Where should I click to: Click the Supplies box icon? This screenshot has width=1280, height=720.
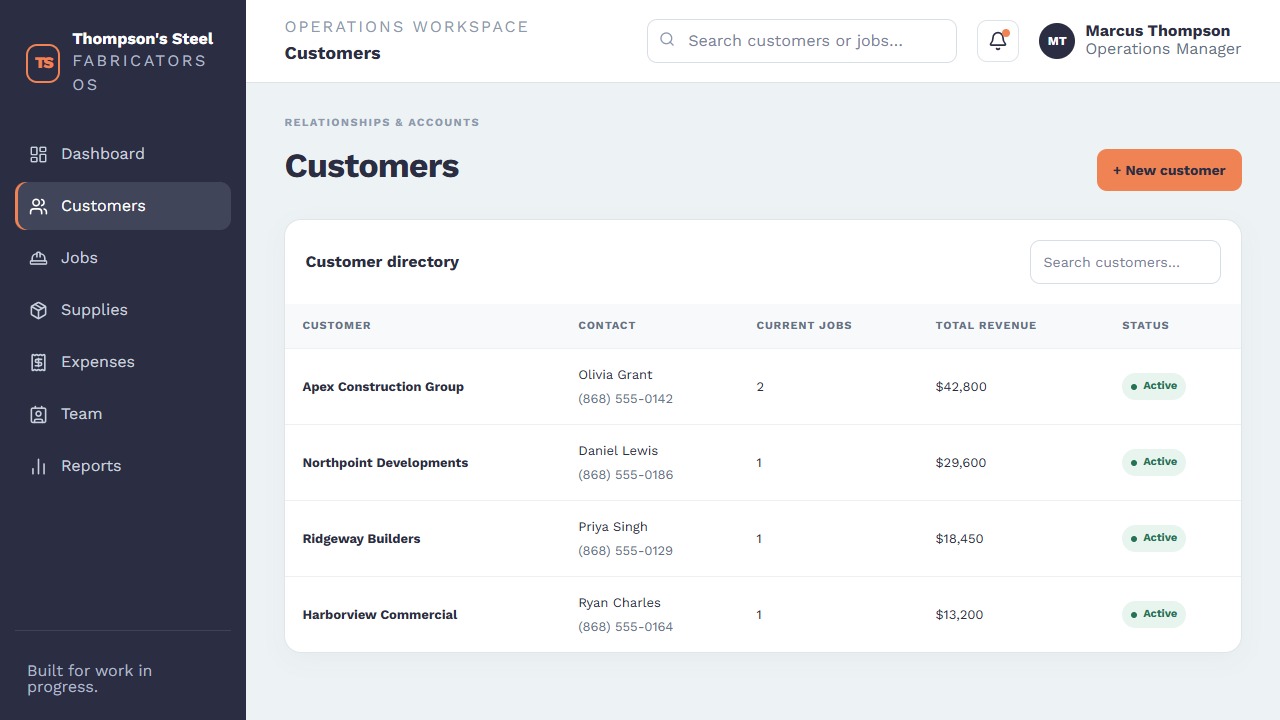pyautogui.click(x=38, y=310)
